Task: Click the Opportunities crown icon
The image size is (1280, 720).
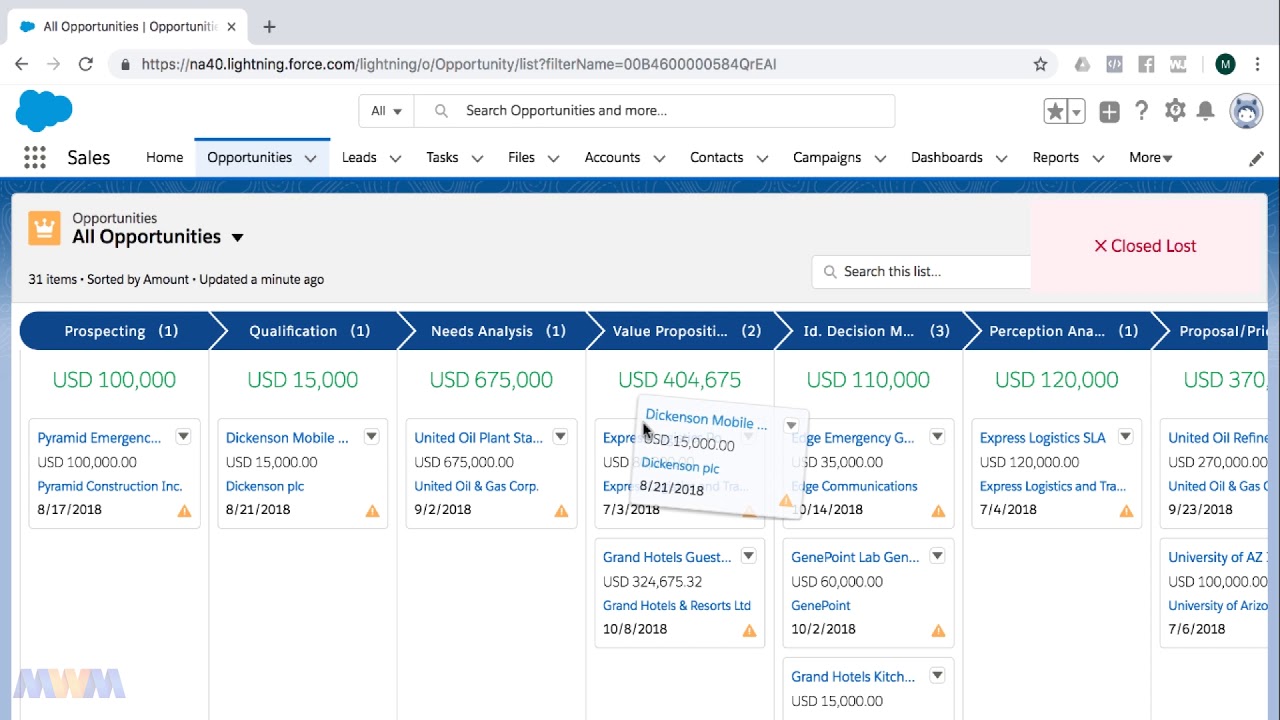Action: tap(44, 228)
